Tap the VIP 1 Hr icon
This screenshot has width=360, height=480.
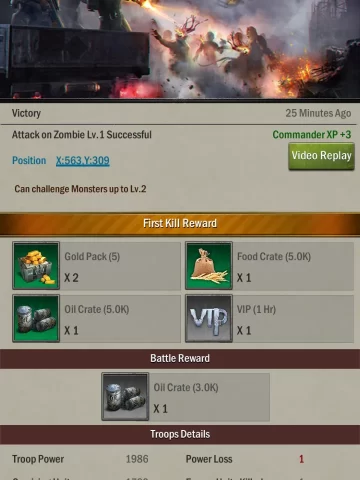(x=209, y=318)
